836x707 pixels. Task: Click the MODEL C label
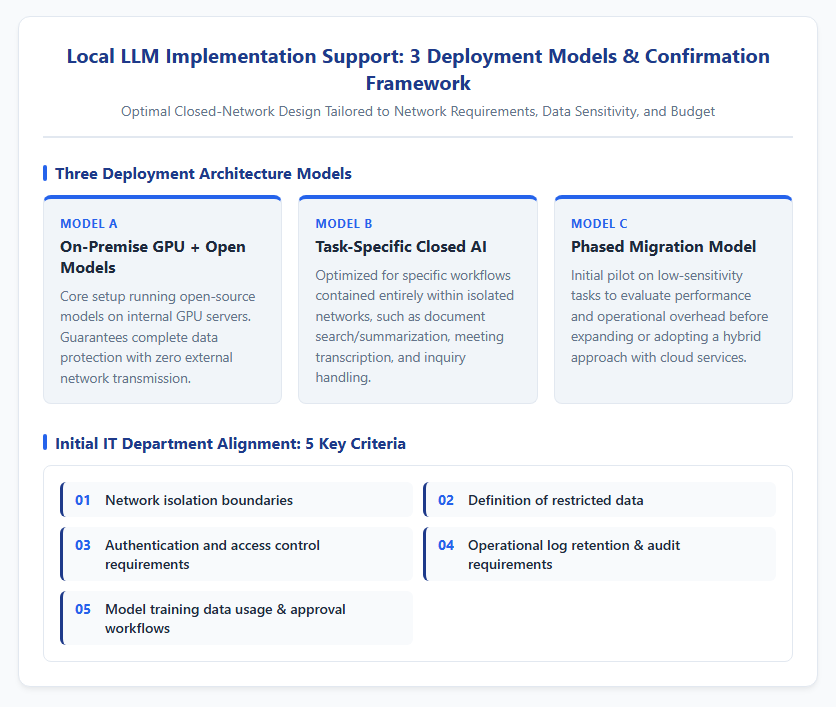coord(599,223)
